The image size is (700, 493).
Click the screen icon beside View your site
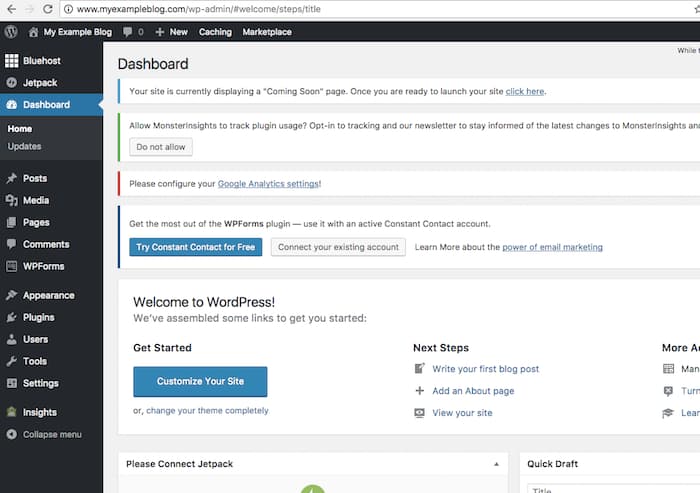(420, 413)
